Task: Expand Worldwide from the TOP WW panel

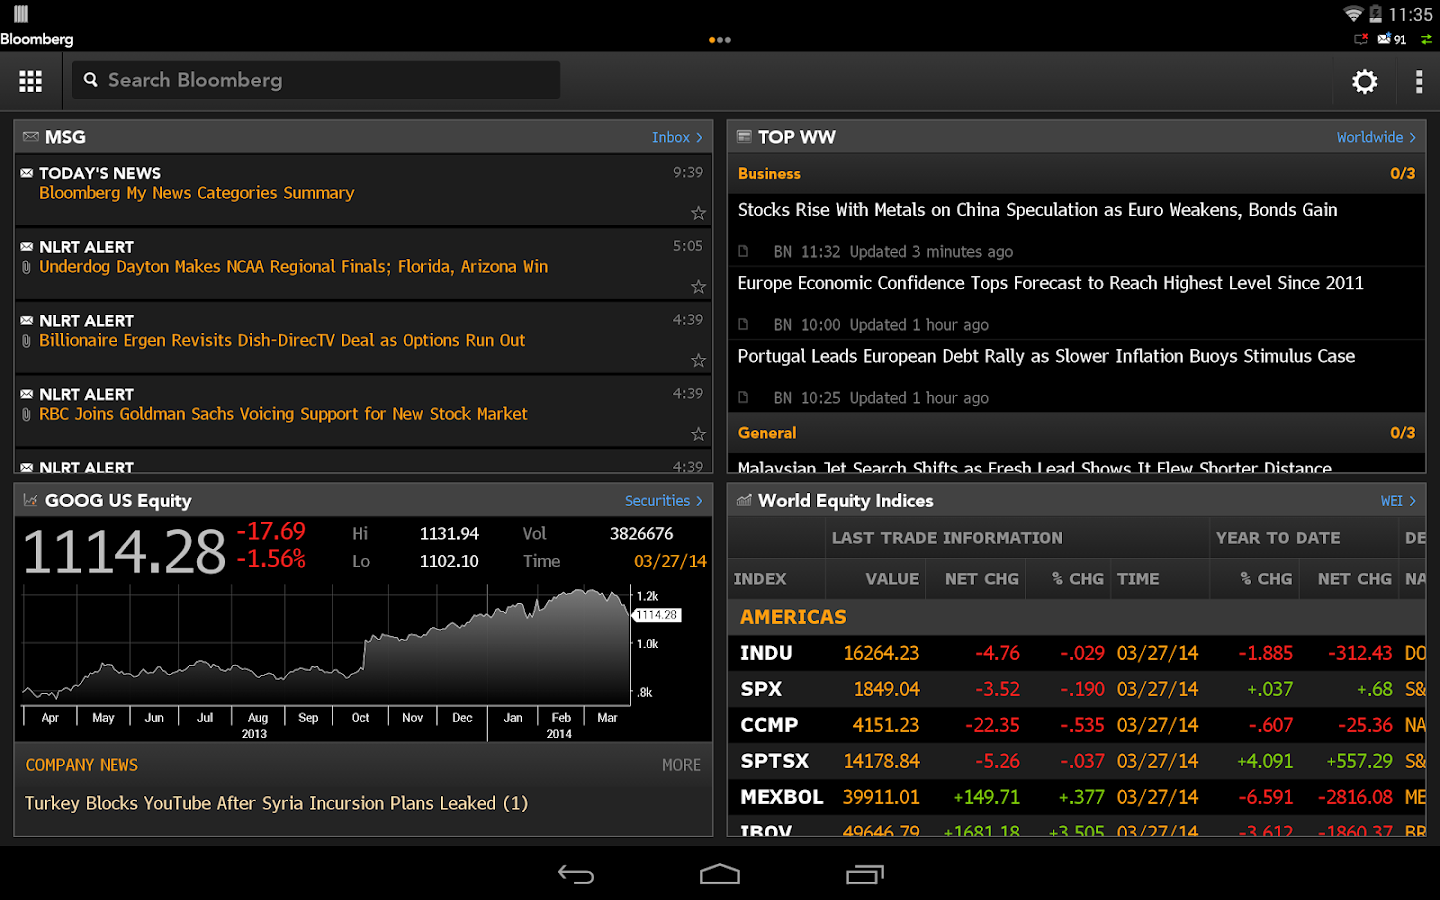Action: 1376,137
